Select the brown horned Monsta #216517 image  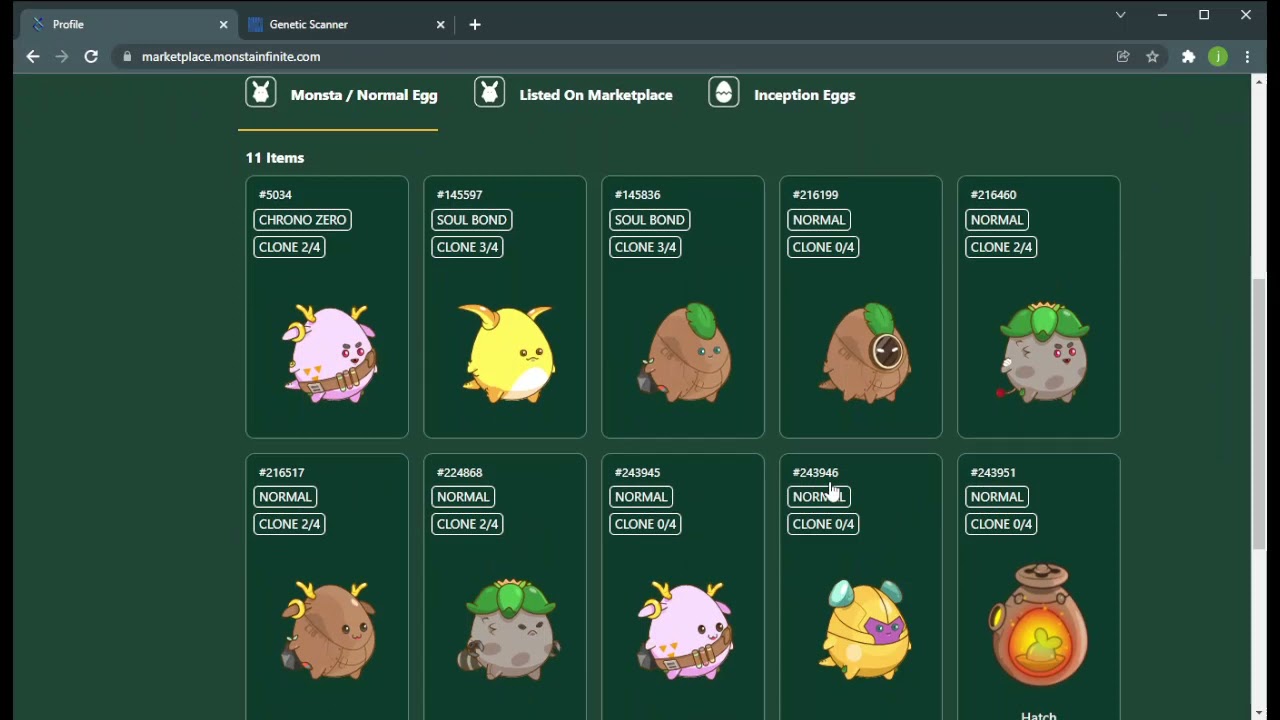[x=329, y=630]
